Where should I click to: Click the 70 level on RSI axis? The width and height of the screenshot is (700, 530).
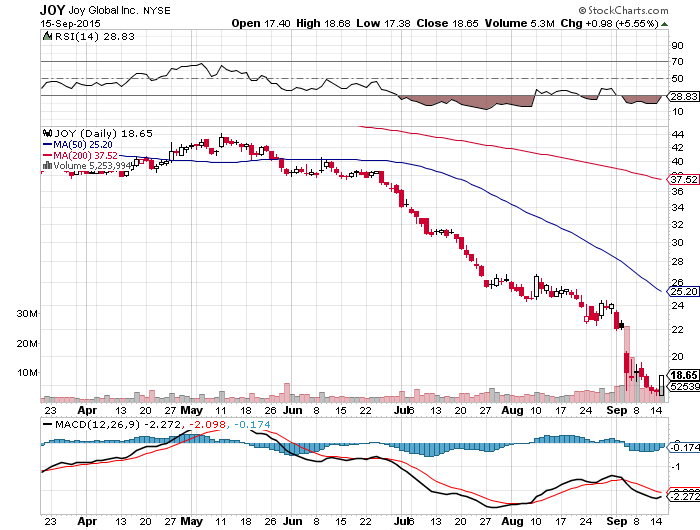pos(677,62)
